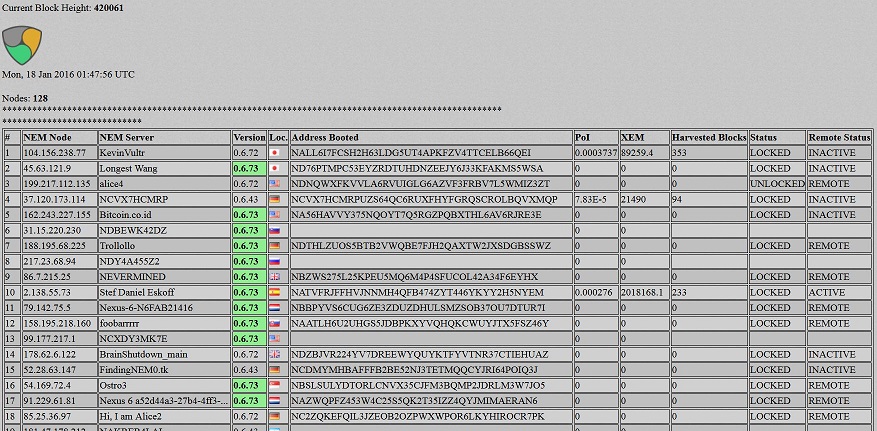The width and height of the screenshot is (877, 431).
Task: Click server name Stef Daniel Eskoff
Action: tap(139, 292)
